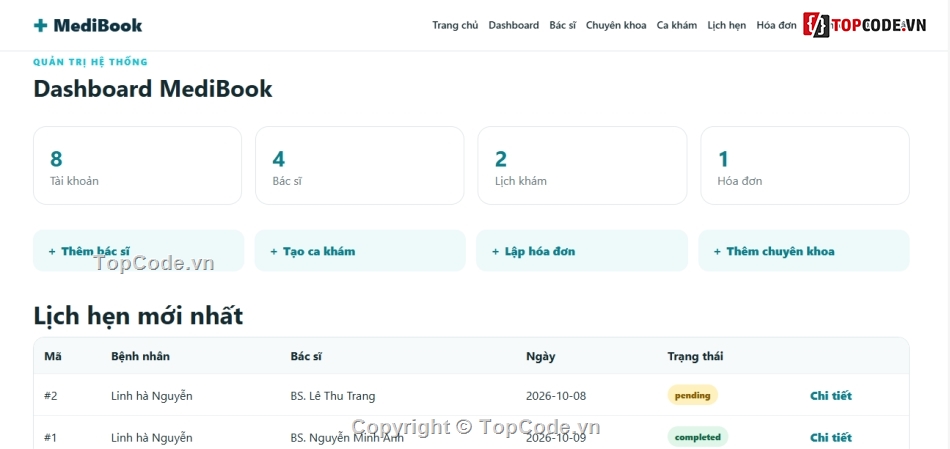Open Chi tiết for appointment #1

point(831,437)
